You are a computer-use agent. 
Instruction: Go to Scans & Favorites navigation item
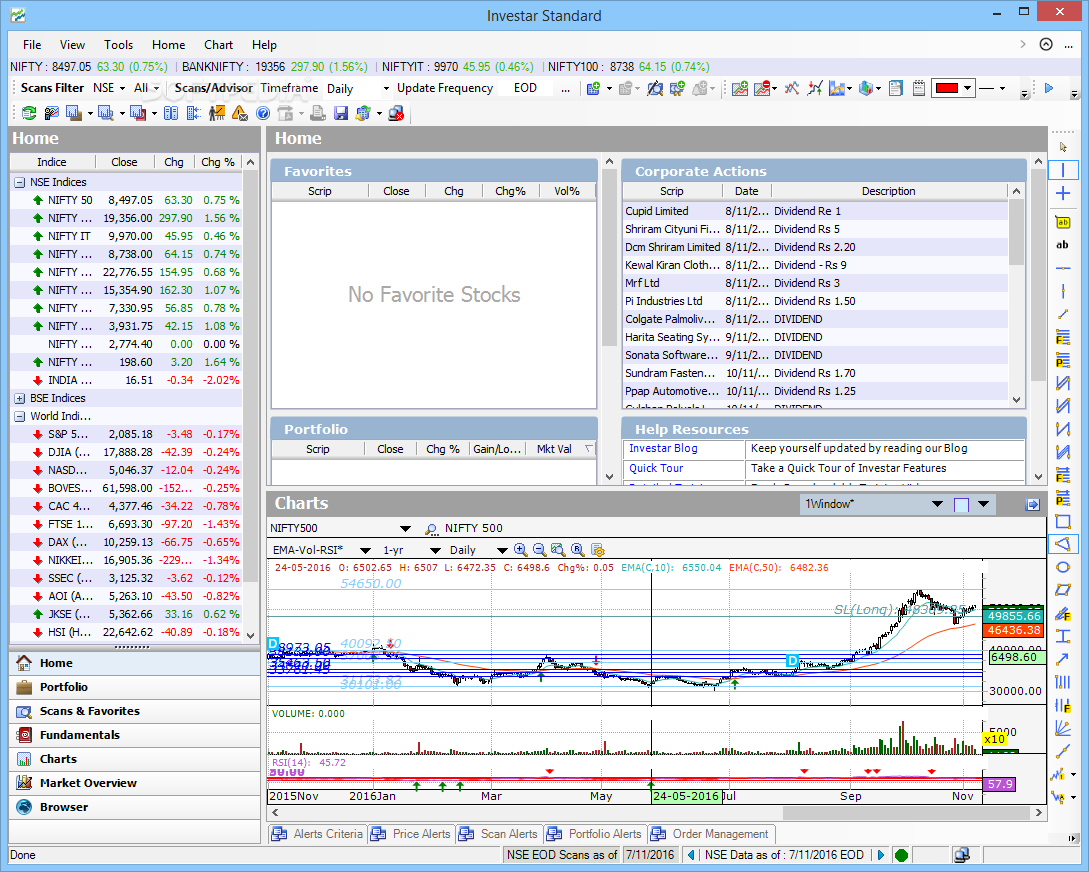[x=135, y=711]
